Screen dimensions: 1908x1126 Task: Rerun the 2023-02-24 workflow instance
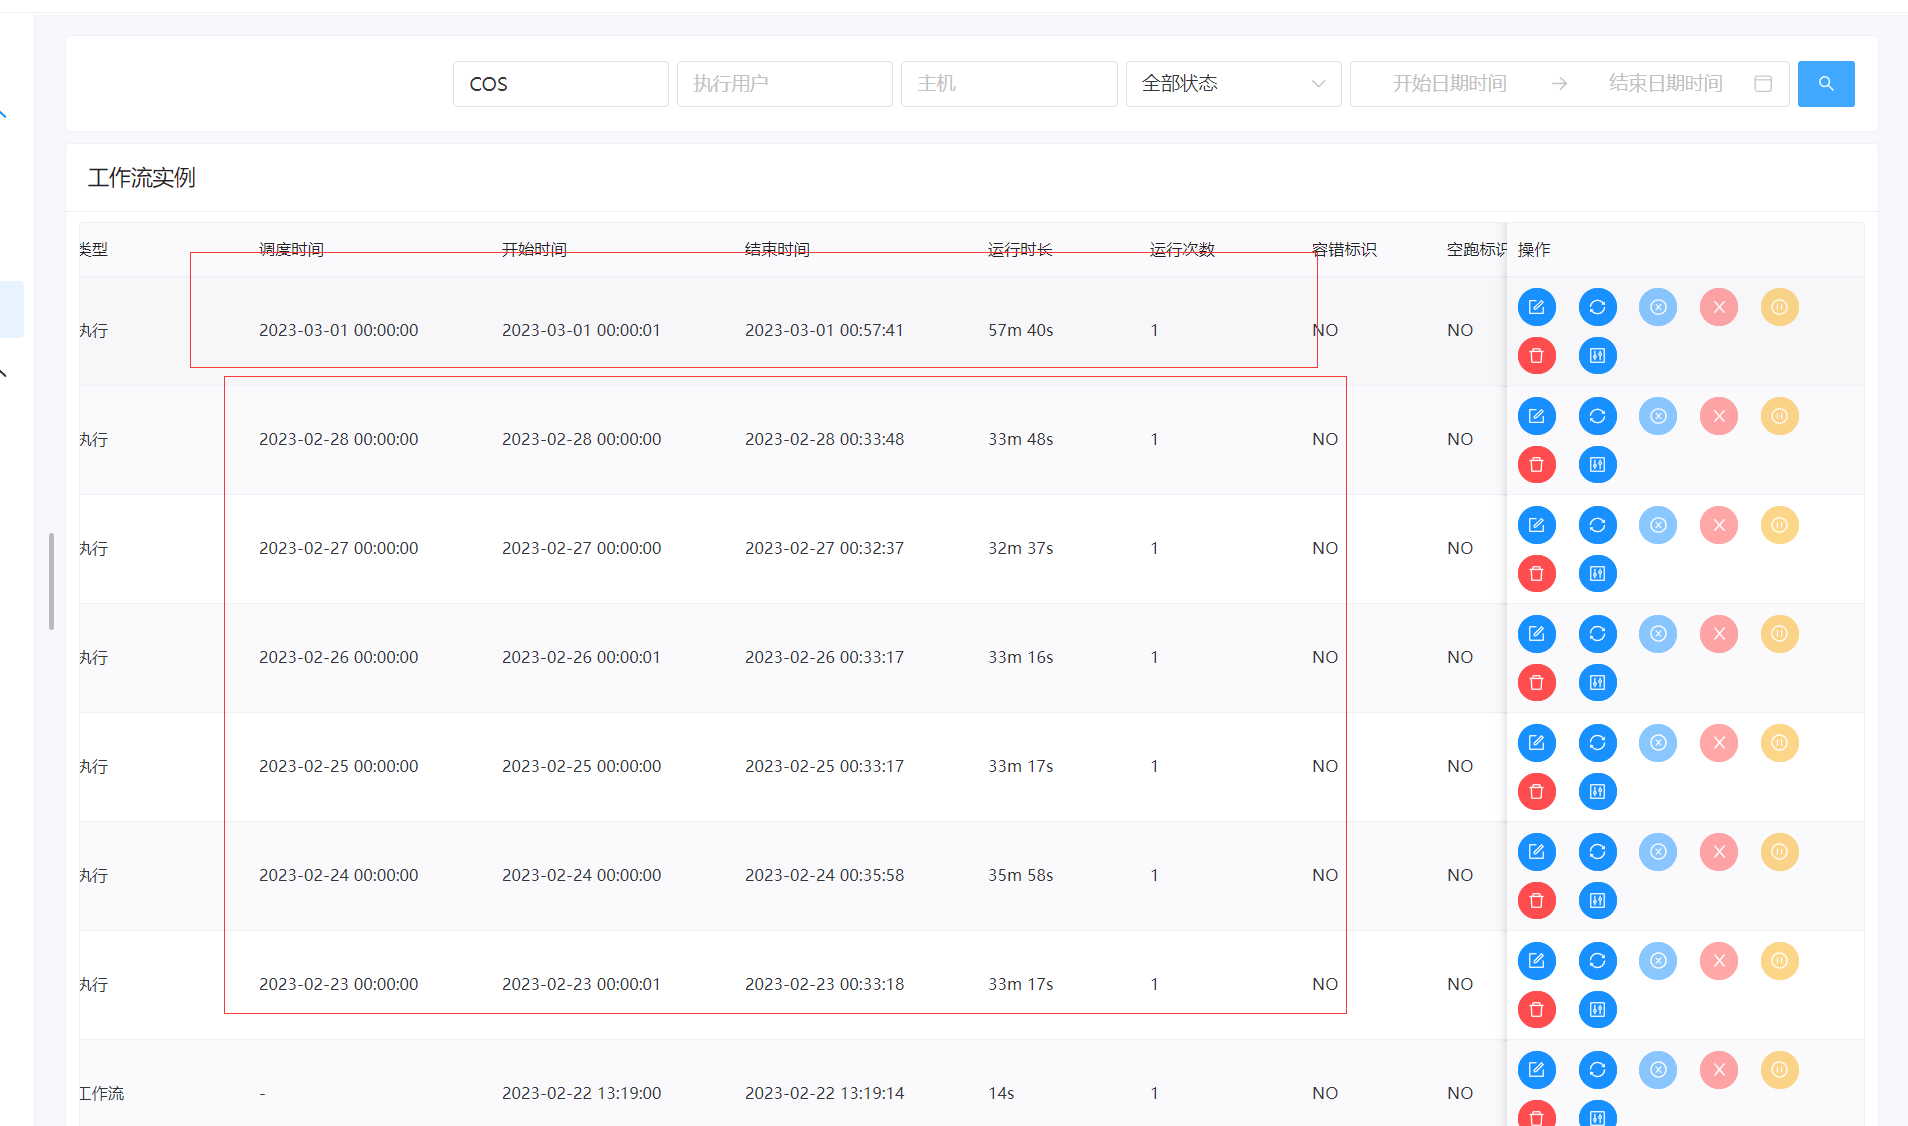(x=1597, y=852)
